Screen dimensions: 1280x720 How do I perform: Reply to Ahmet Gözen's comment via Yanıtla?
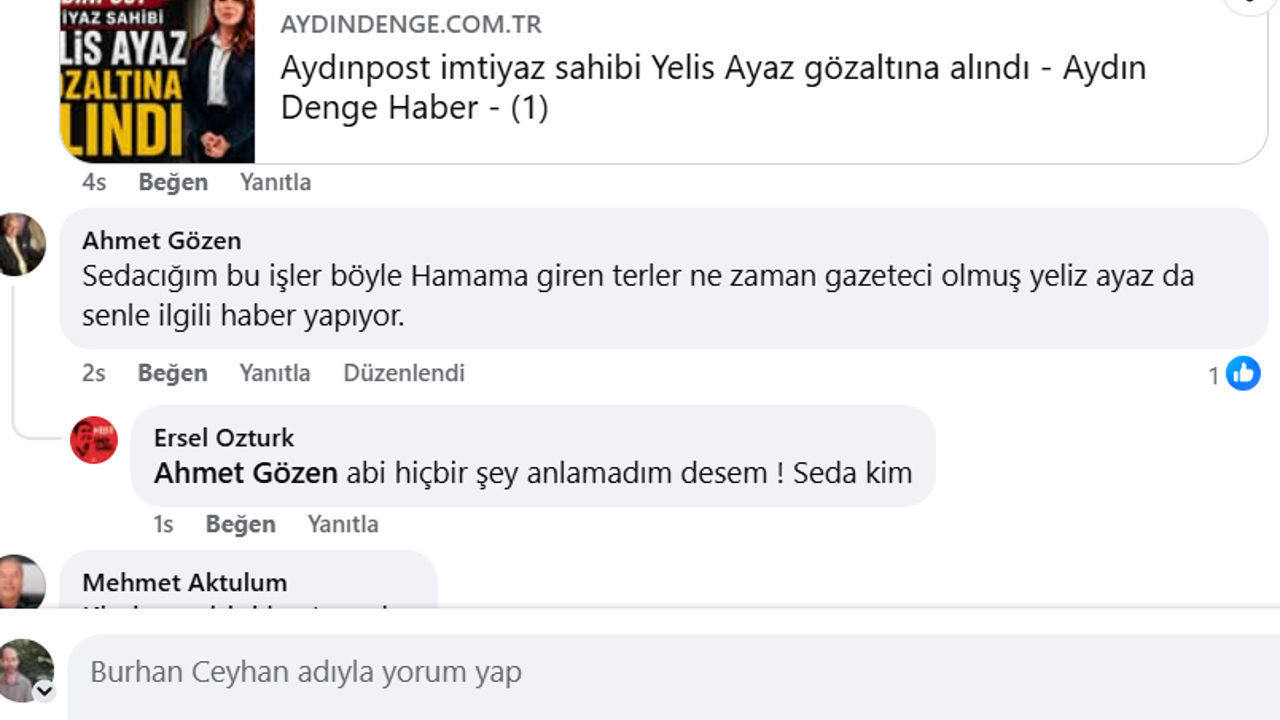275,373
